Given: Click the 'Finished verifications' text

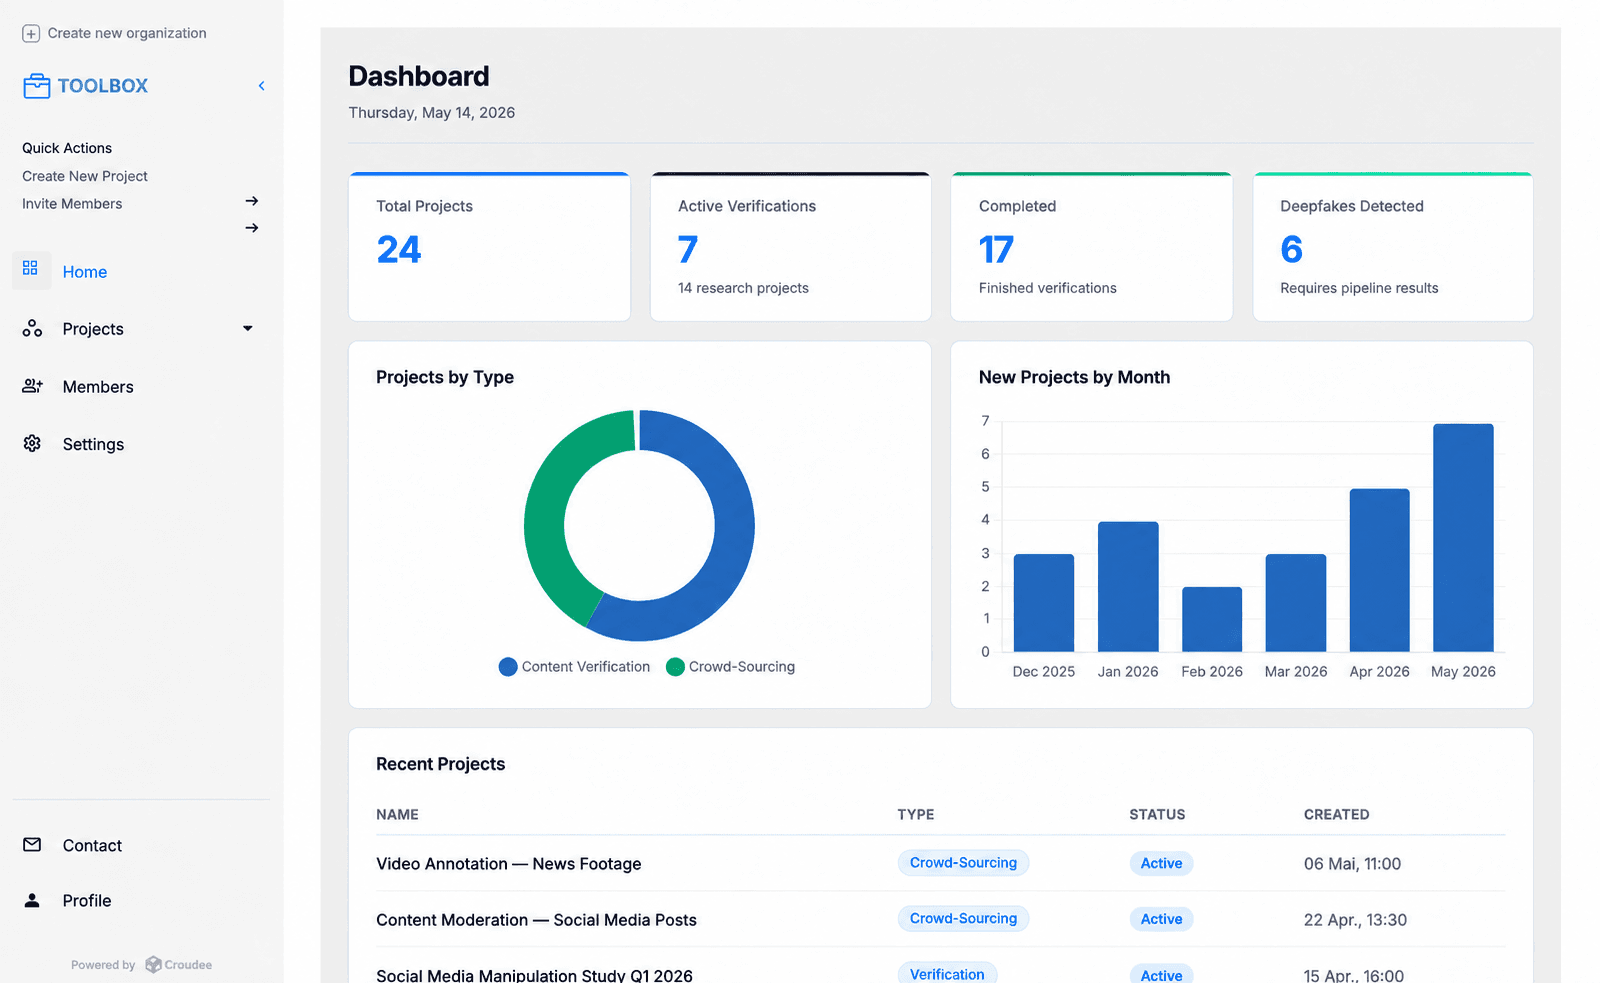Looking at the screenshot, I should (x=1047, y=288).
